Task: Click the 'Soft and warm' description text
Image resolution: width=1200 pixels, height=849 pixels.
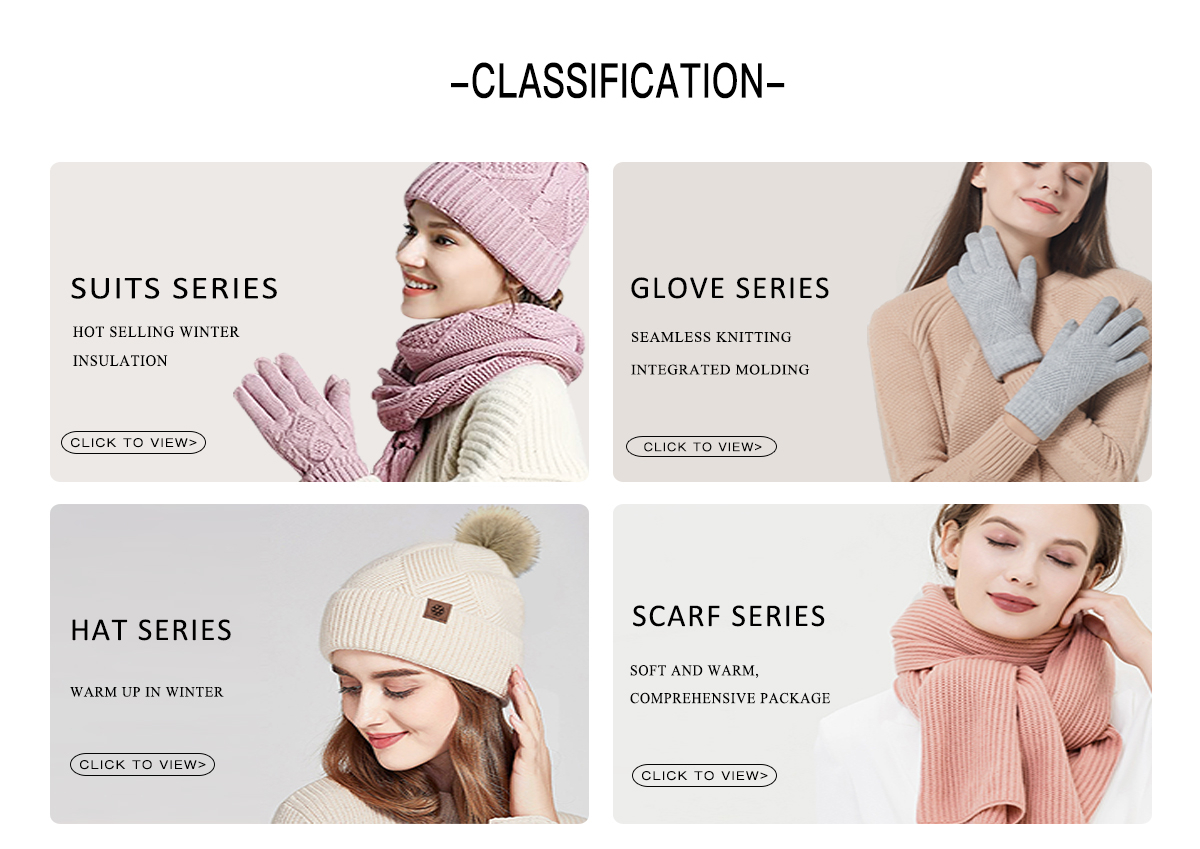Action: [x=694, y=671]
